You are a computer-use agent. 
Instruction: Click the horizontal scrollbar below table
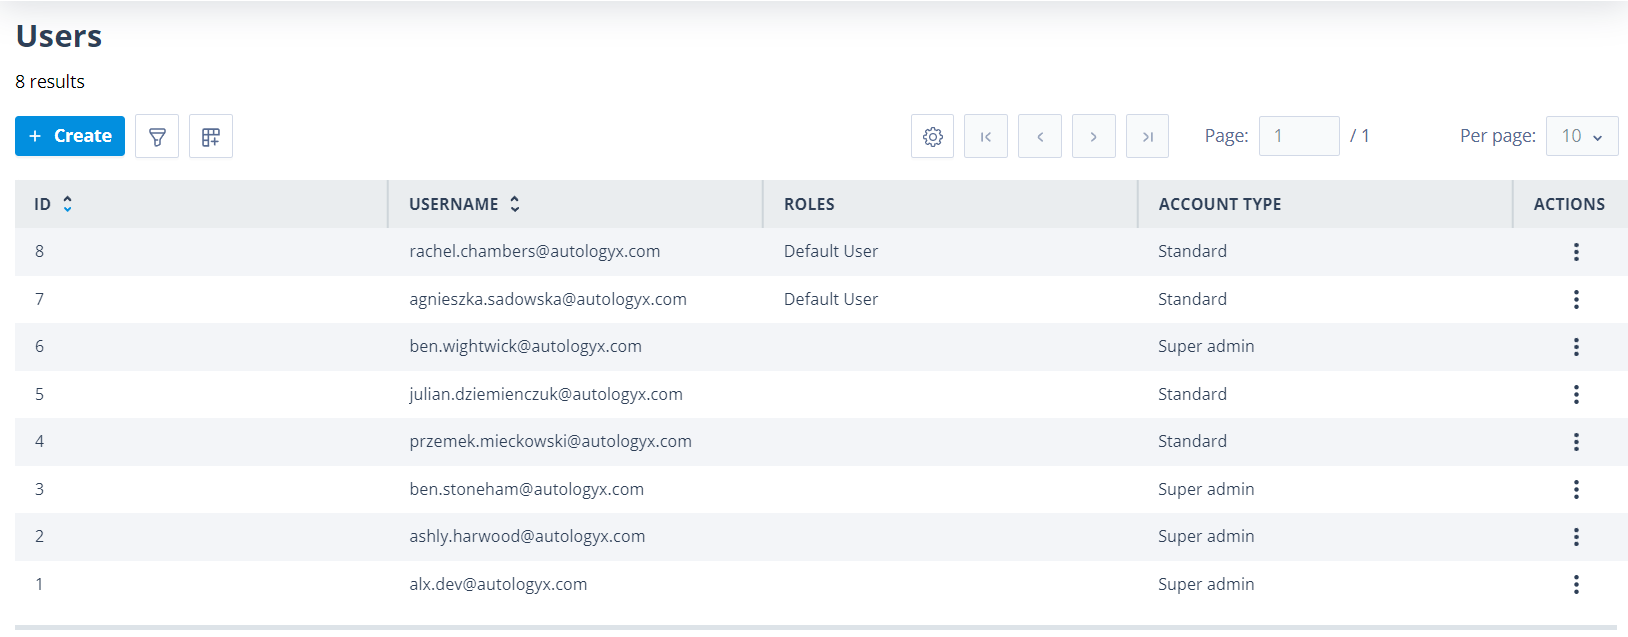coord(816,628)
